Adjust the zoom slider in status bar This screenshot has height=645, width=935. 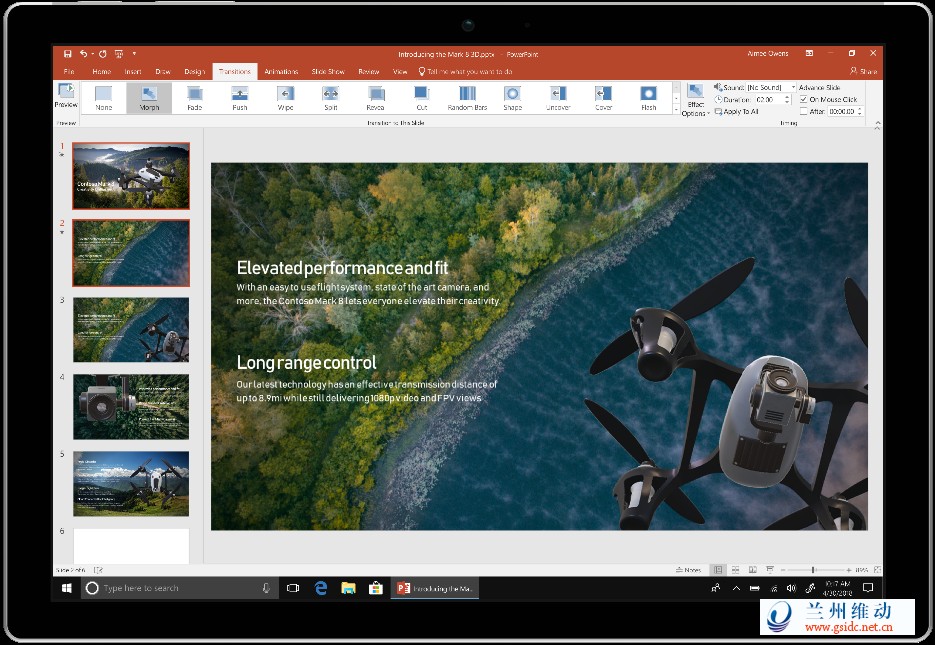[x=813, y=570]
